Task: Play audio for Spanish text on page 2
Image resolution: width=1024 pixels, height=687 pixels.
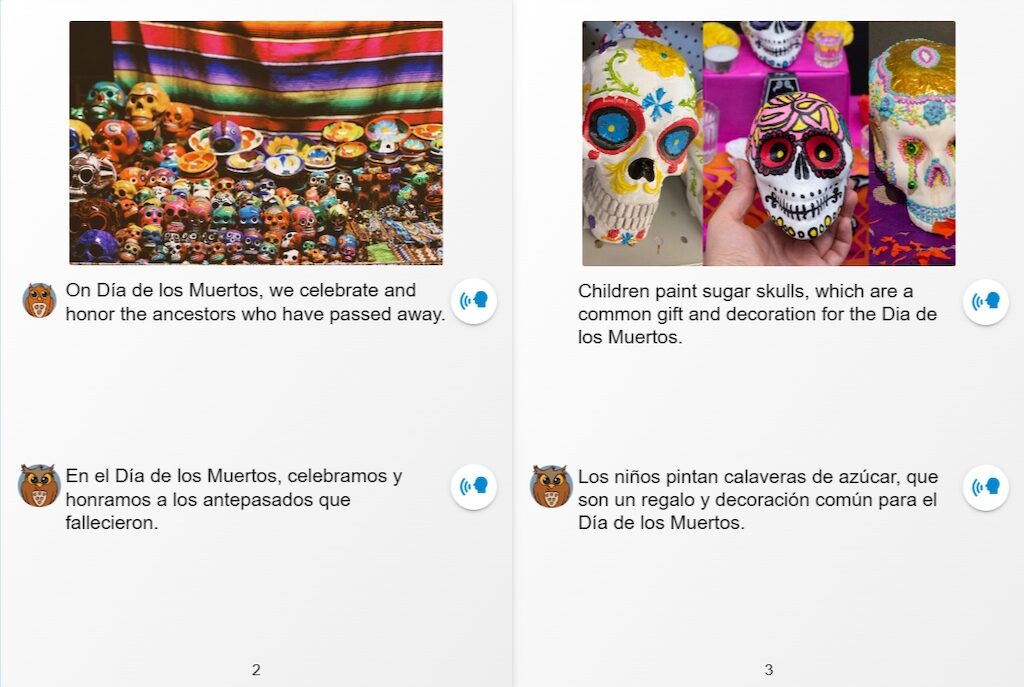Action: (473, 487)
